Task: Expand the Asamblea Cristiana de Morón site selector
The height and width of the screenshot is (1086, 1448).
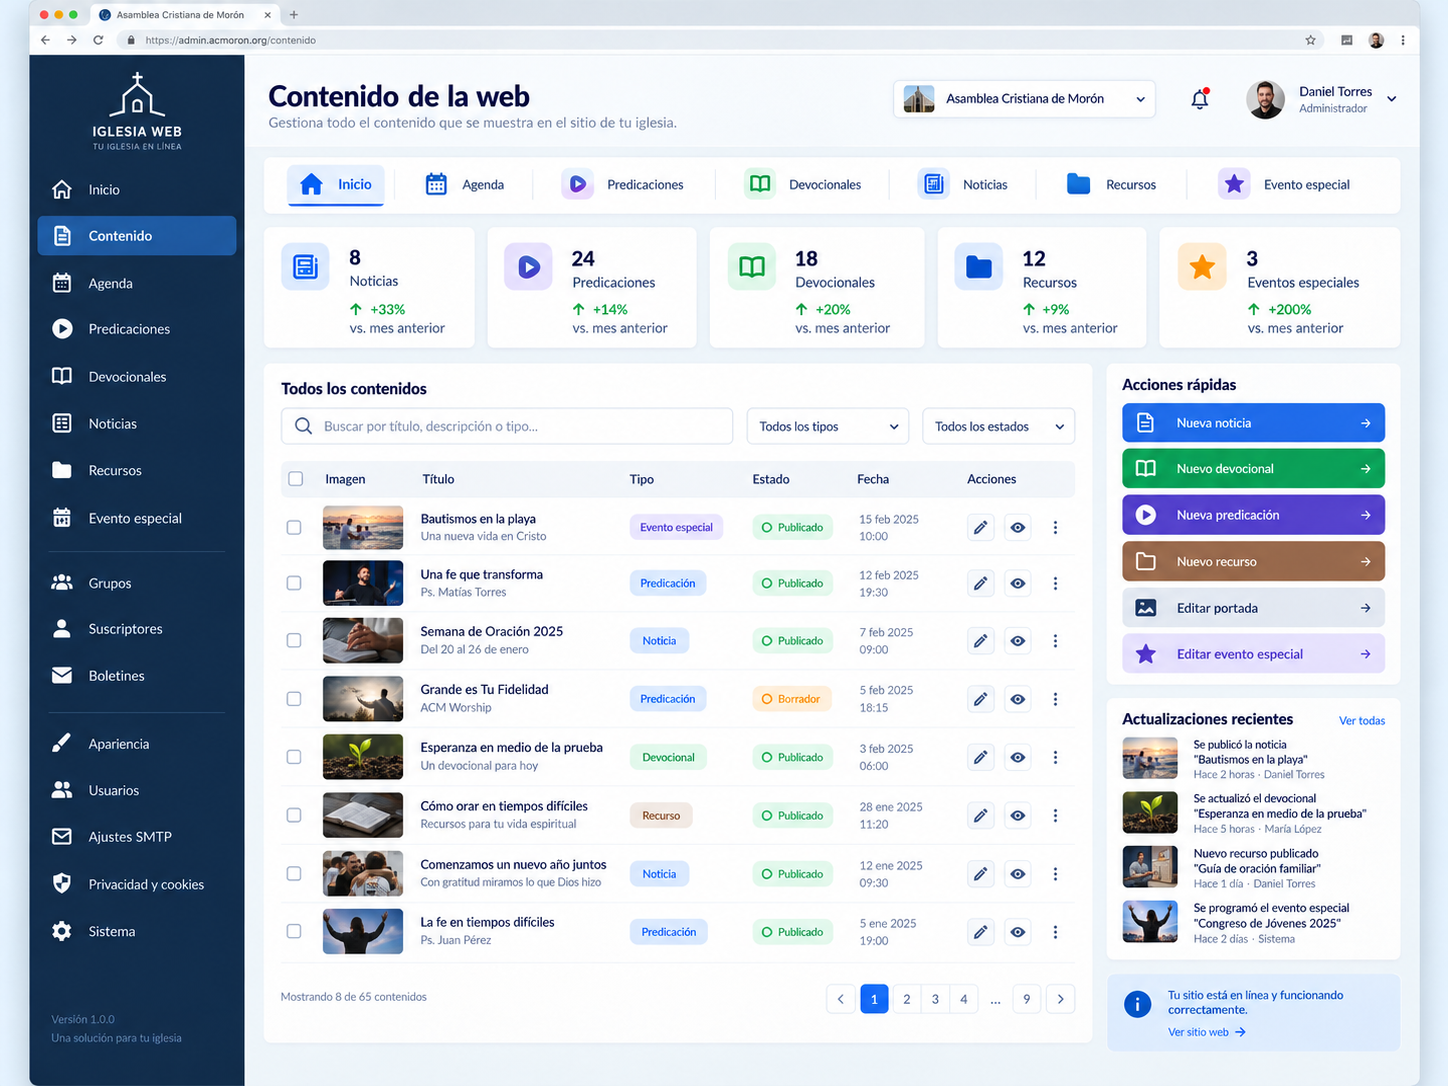Action: coord(1024,99)
